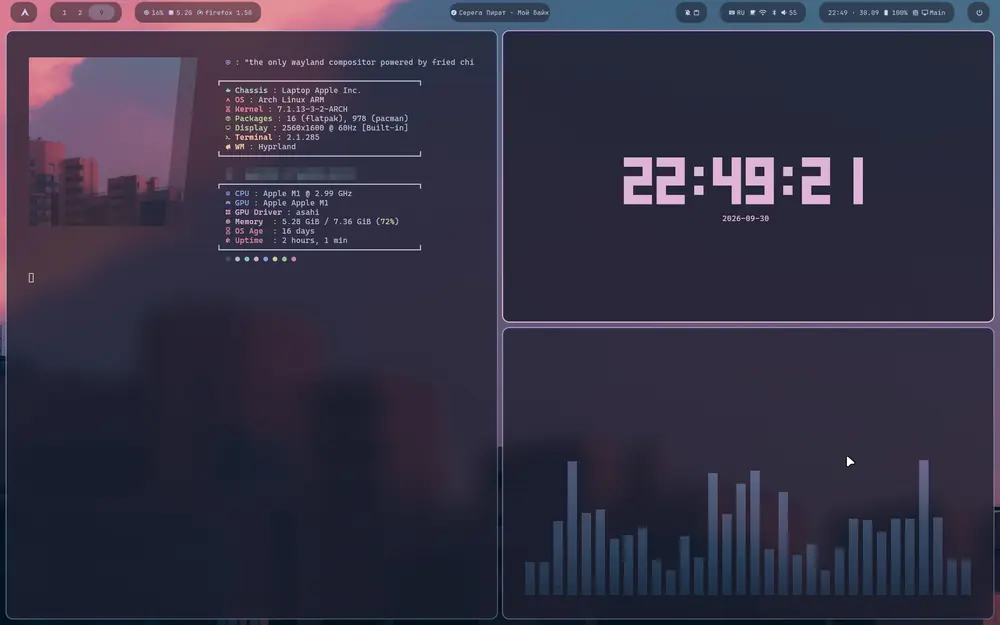This screenshot has width=1000, height=625.
Task: Click the large 22:49:21 clock display
Action: (x=743, y=181)
